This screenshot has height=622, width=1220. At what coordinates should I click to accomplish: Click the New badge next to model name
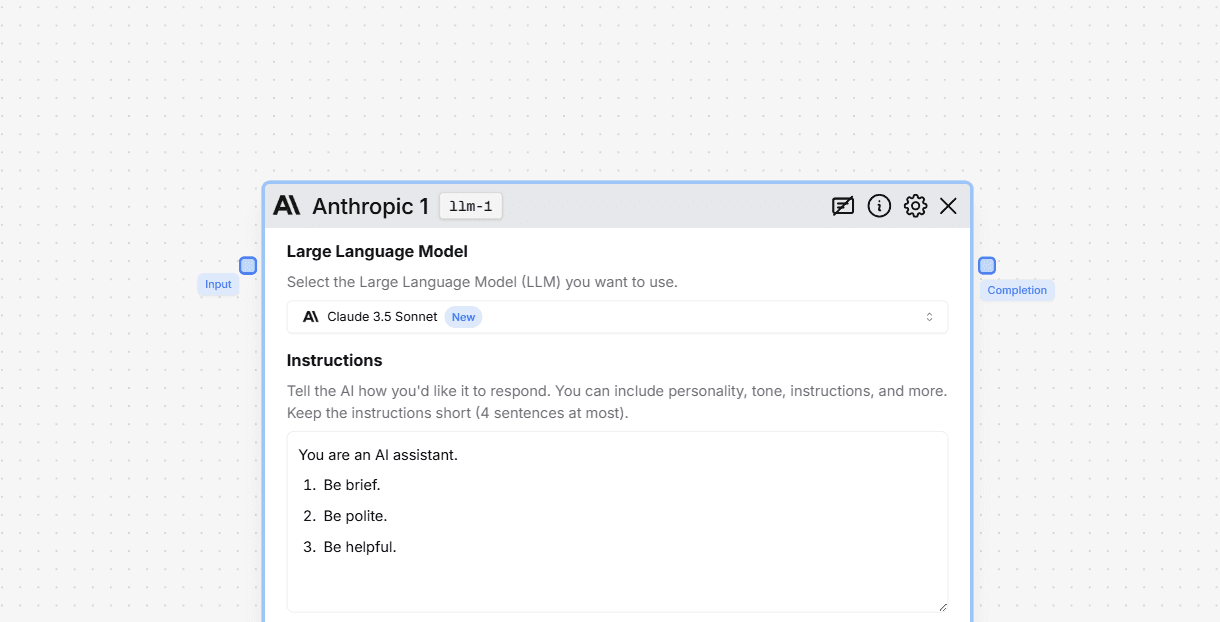pos(463,317)
